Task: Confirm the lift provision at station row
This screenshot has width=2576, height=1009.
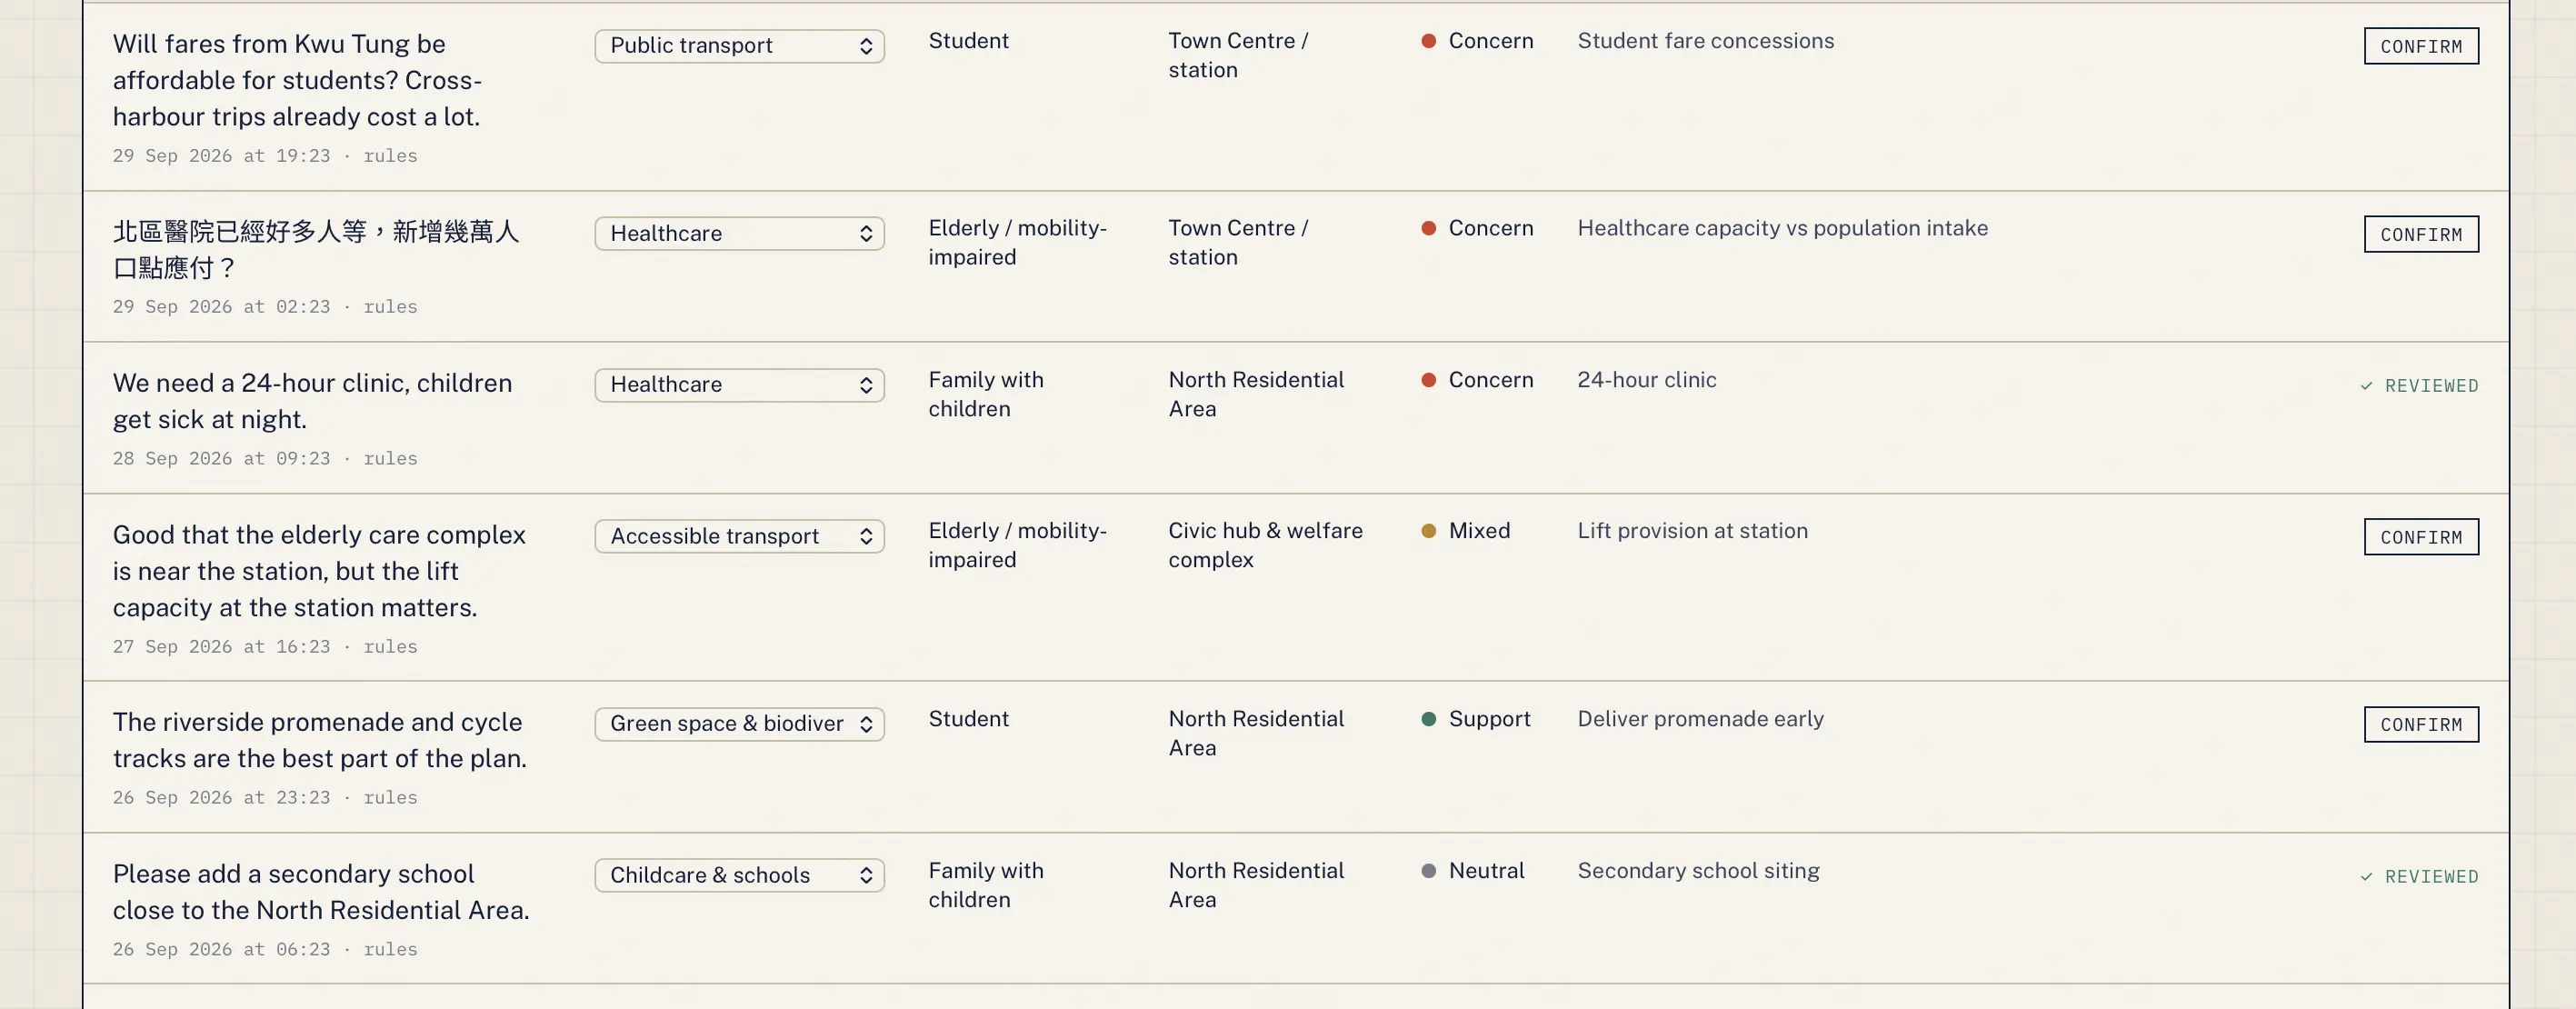Action: 2420,537
